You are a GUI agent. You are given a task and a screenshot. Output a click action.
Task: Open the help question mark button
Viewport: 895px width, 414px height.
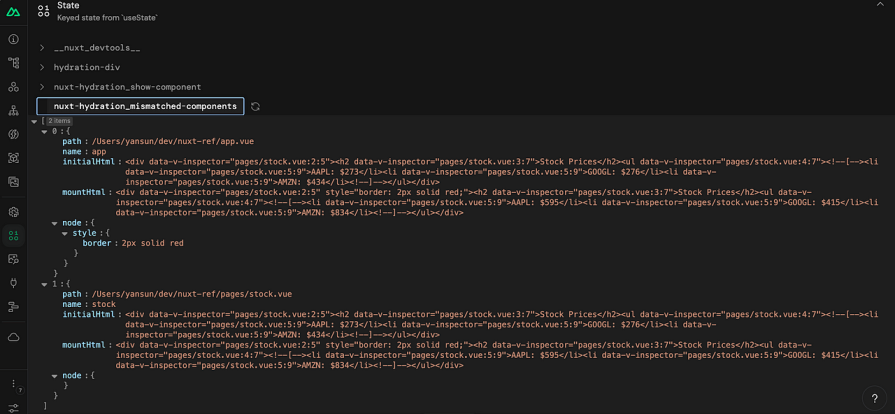pos(874,398)
